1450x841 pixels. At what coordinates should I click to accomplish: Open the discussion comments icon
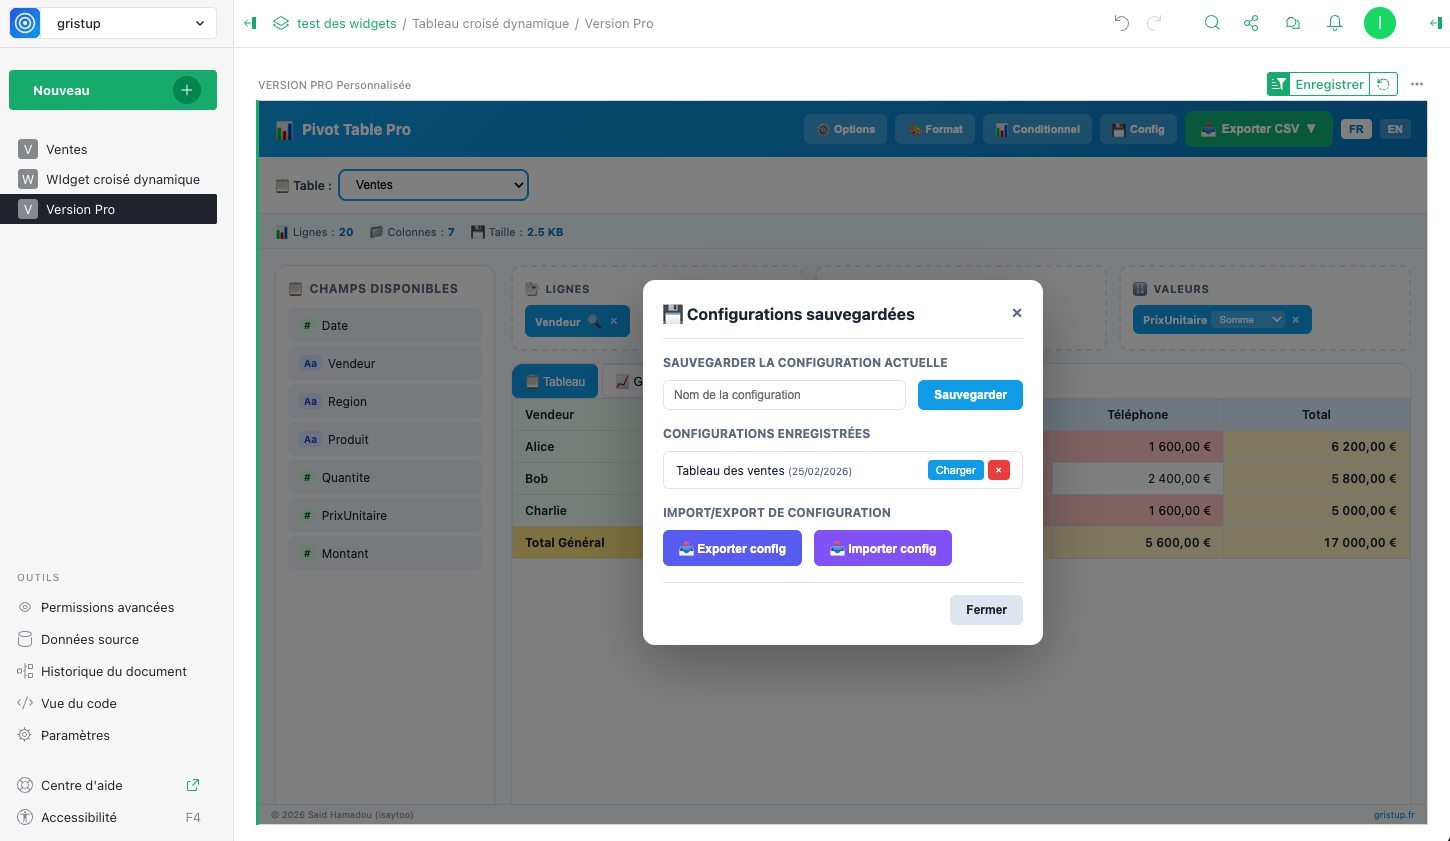[1293, 23]
